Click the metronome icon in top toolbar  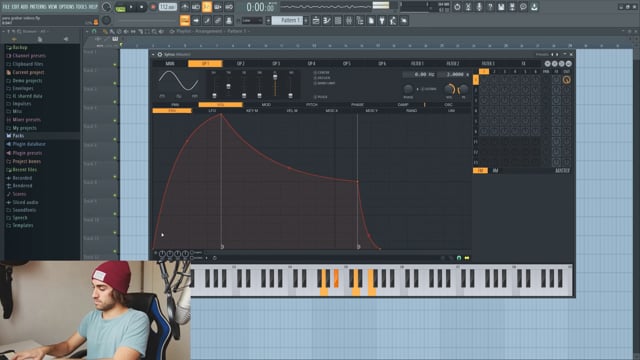point(185,7)
